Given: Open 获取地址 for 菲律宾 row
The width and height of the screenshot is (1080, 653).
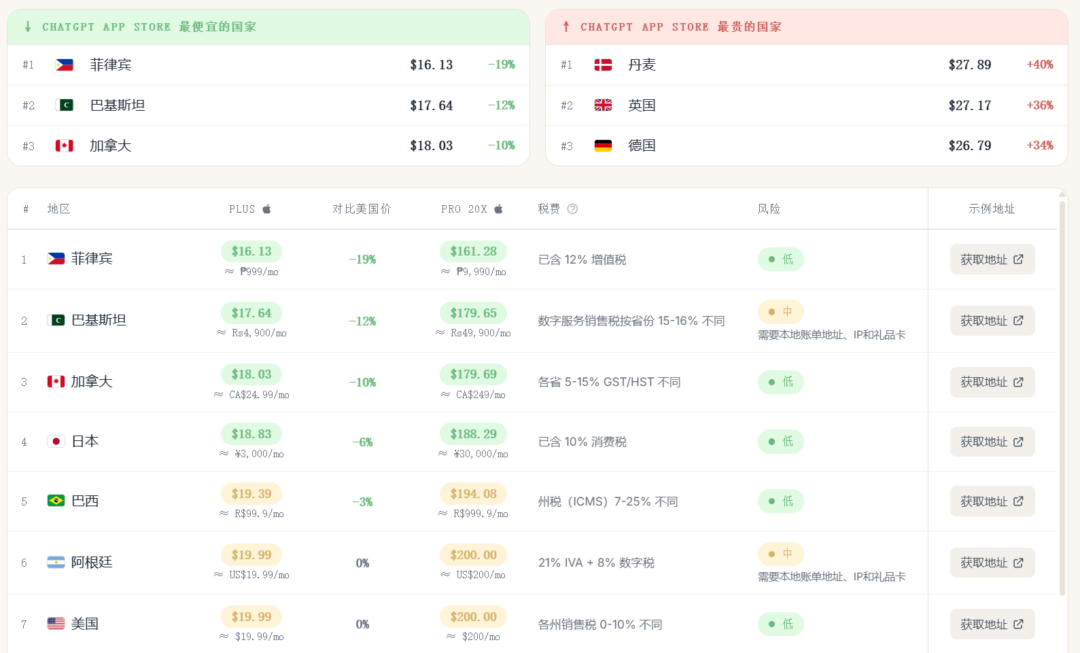Looking at the screenshot, I should click(x=992, y=259).
